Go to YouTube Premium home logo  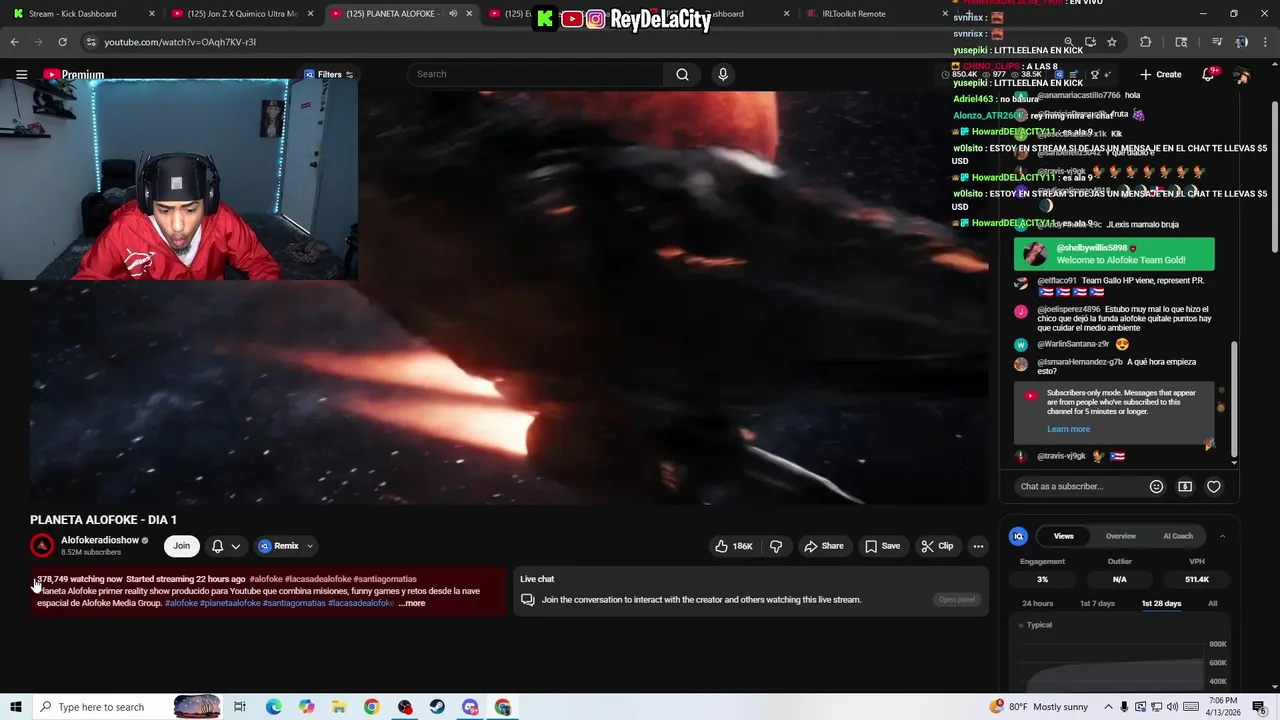click(73, 75)
